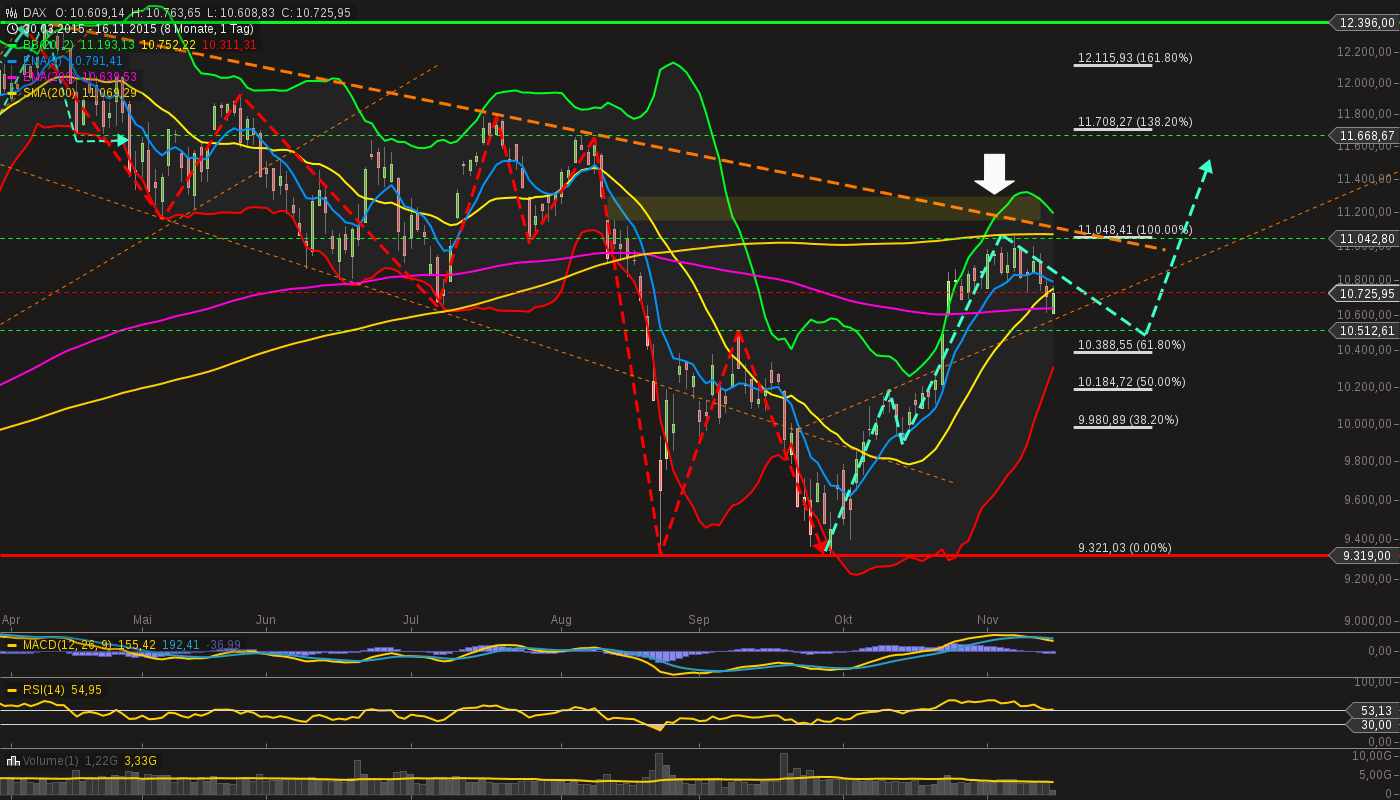
Task: Click the yellow SMA(200) legend marker
Action: point(12,93)
